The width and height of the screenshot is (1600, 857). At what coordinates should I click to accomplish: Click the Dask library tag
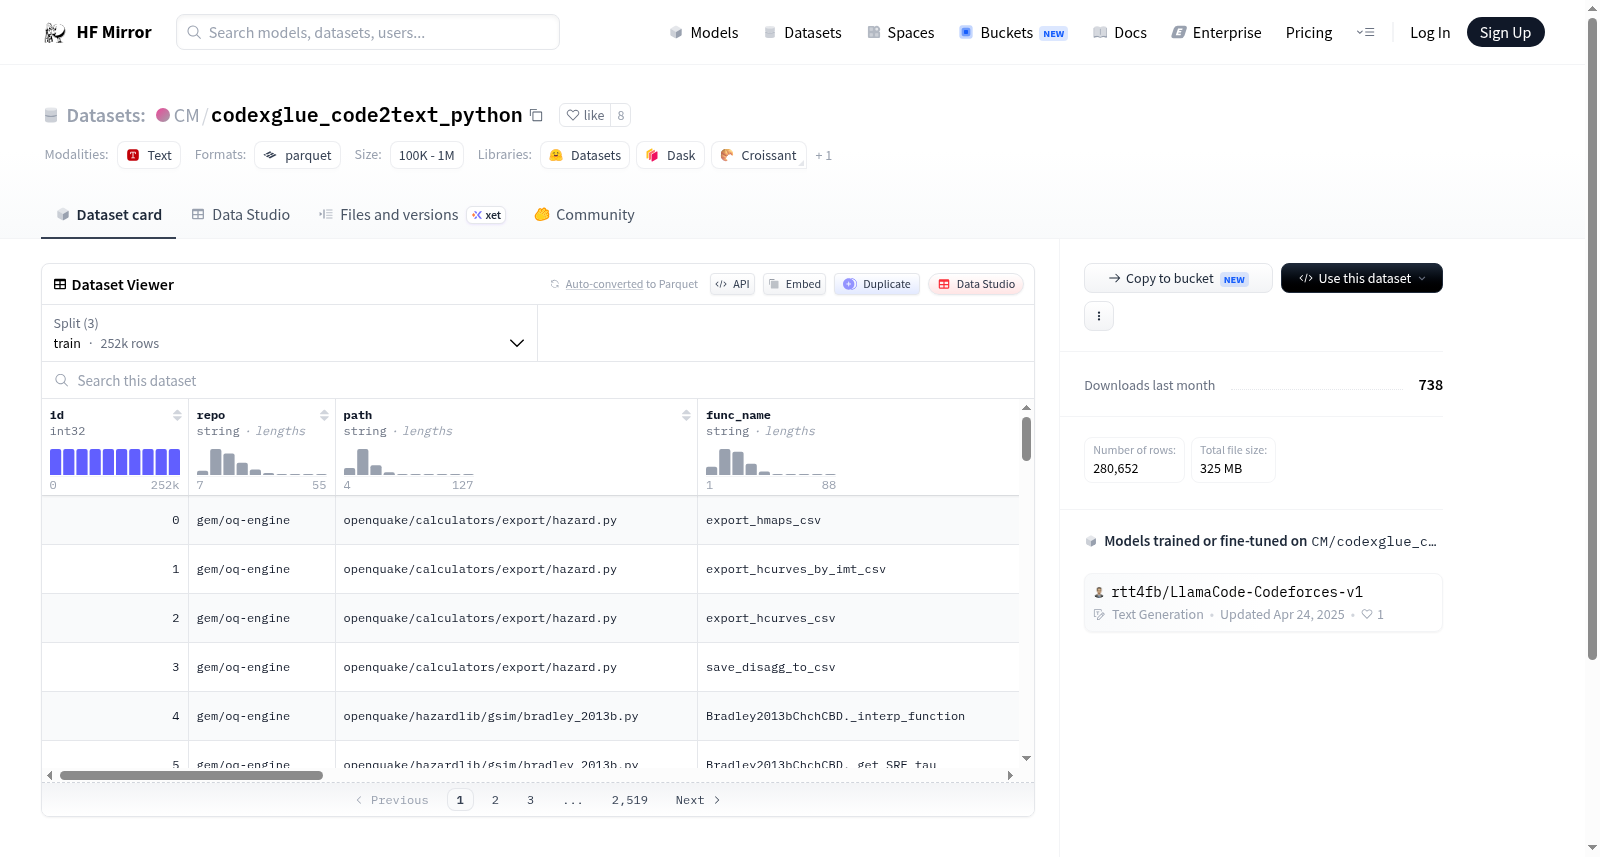[670, 155]
